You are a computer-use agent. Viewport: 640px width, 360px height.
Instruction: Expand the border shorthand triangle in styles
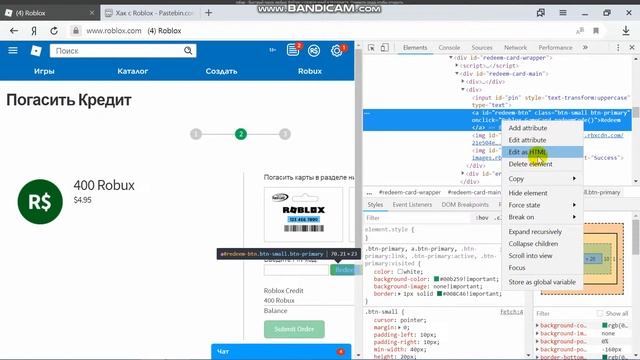pyautogui.click(x=400, y=294)
